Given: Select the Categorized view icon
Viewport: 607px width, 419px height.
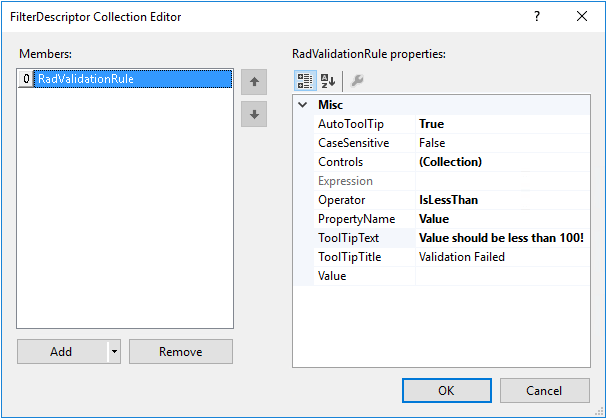Looking at the screenshot, I should pyautogui.click(x=305, y=81).
